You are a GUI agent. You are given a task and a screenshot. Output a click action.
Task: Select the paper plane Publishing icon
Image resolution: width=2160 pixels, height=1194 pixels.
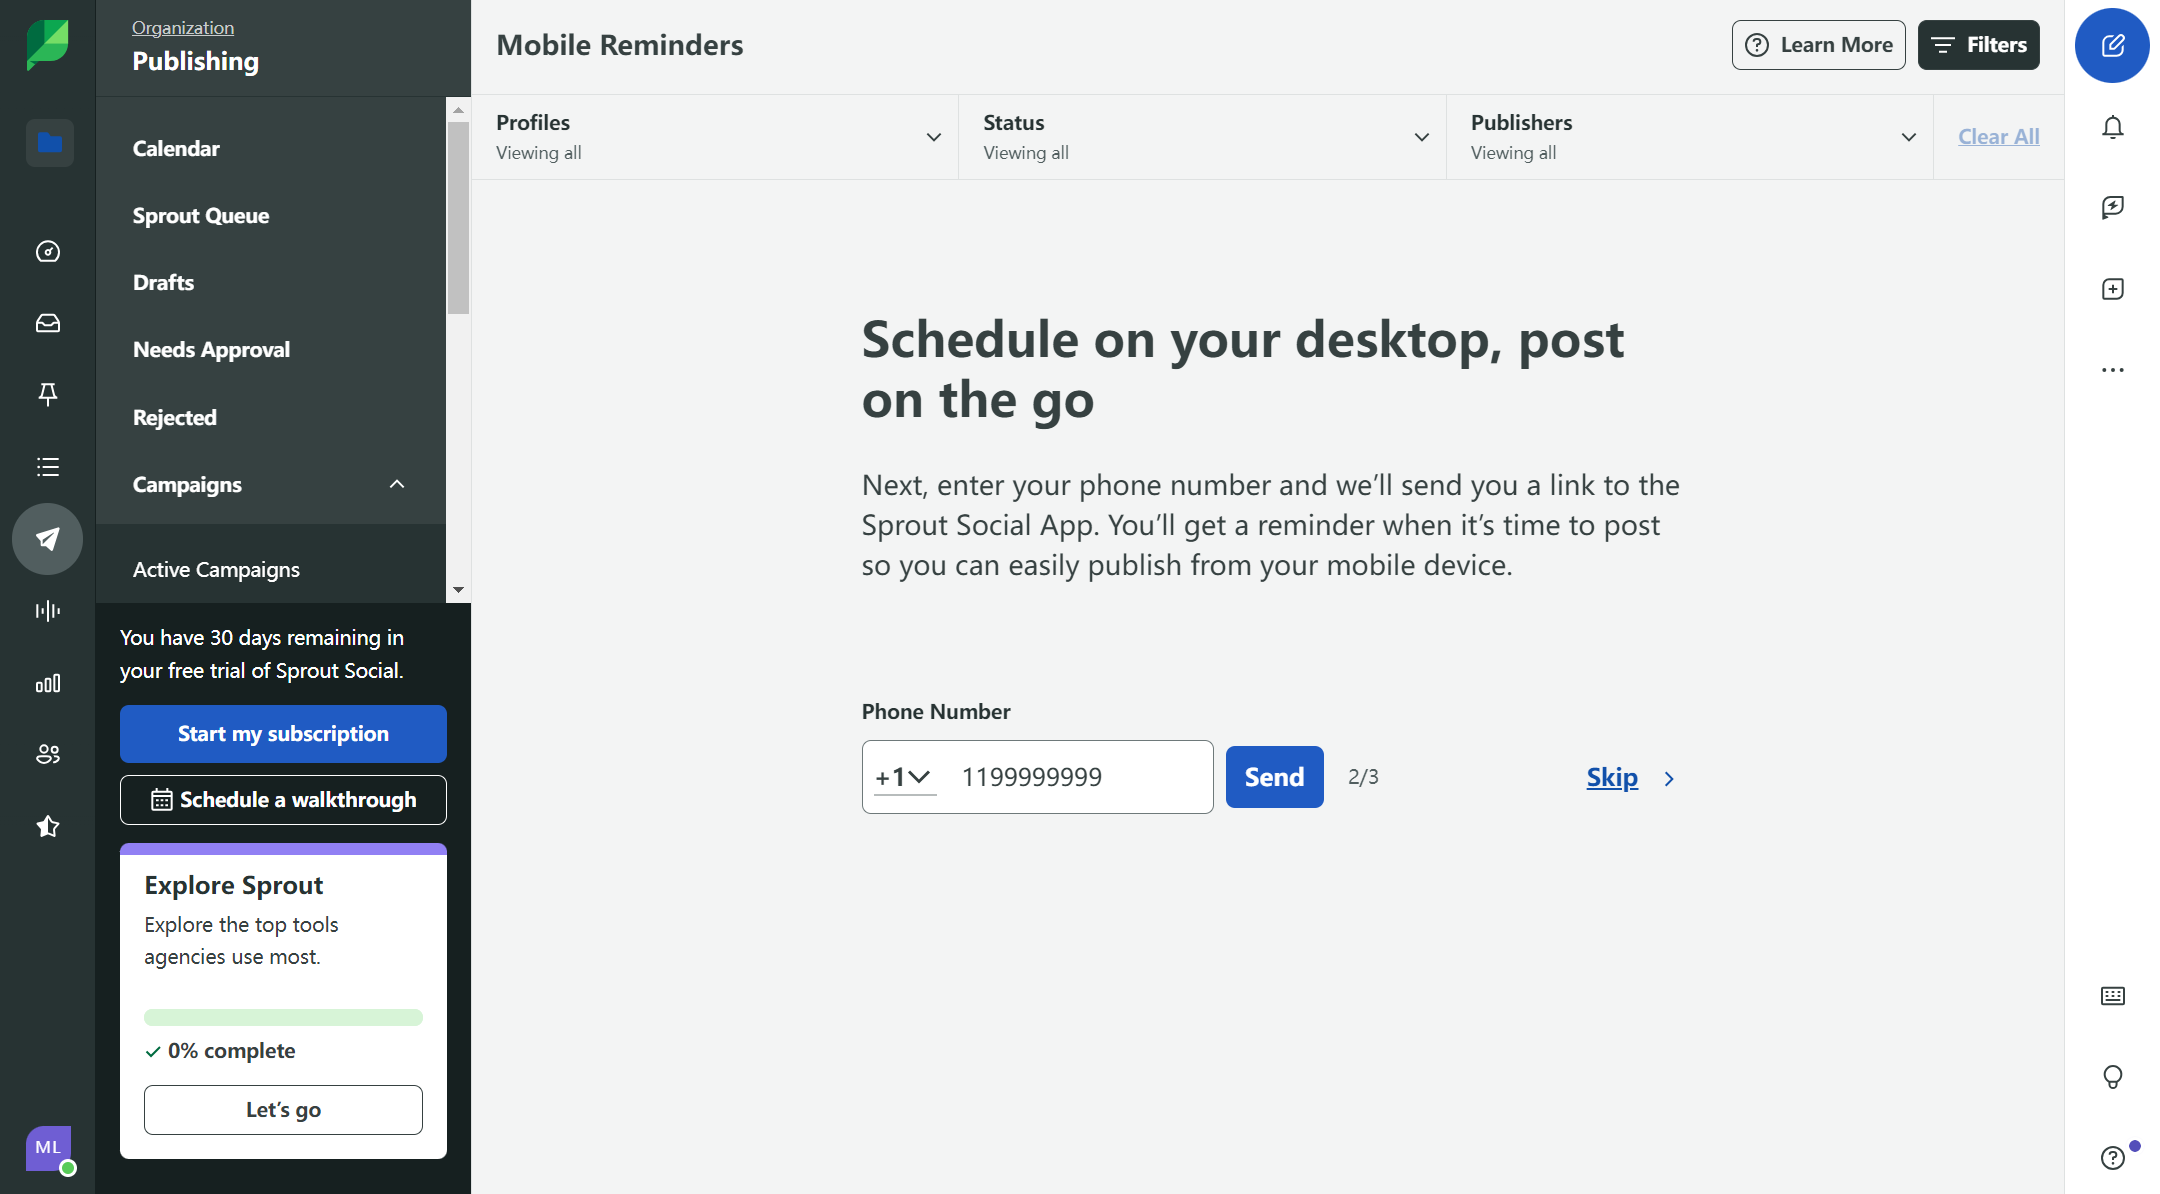point(48,539)
